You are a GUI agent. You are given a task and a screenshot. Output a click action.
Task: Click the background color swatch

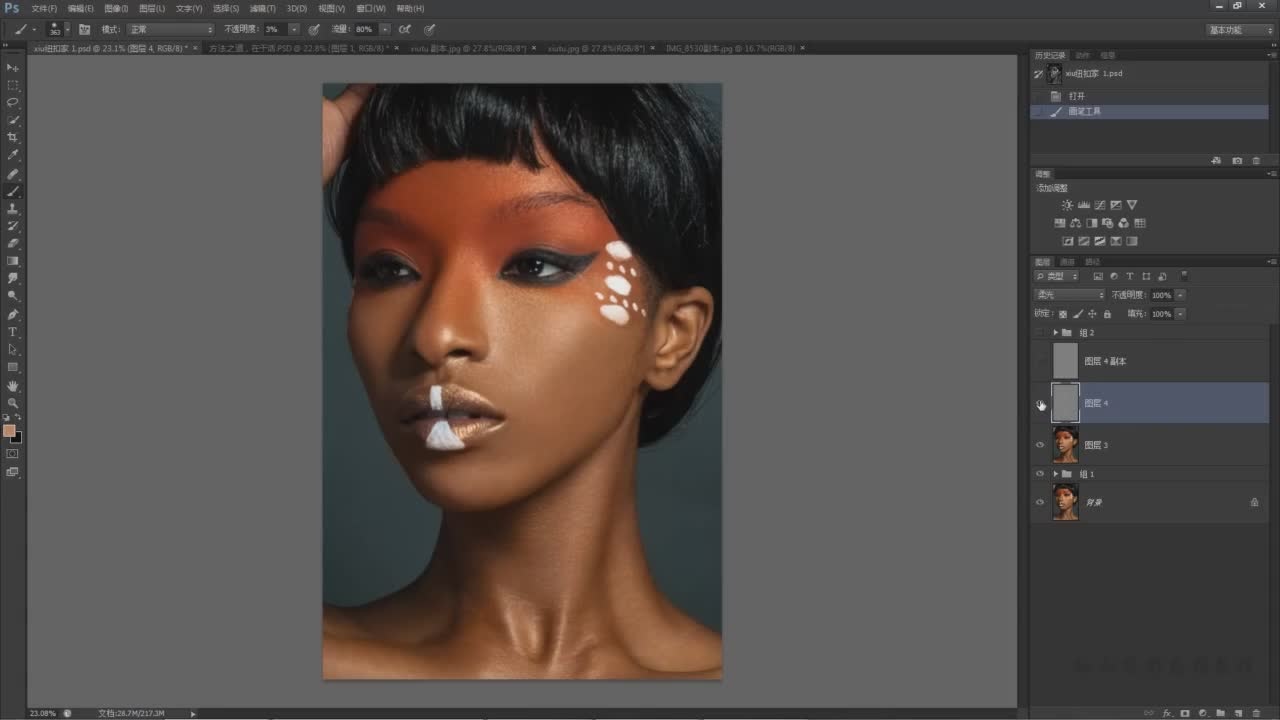pos(17,438)
